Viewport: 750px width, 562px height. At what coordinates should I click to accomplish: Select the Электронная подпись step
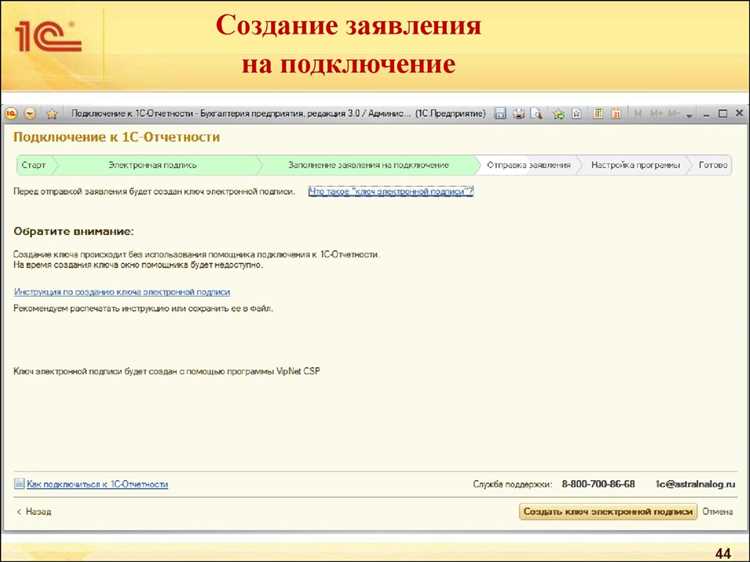tap(153, 165)
